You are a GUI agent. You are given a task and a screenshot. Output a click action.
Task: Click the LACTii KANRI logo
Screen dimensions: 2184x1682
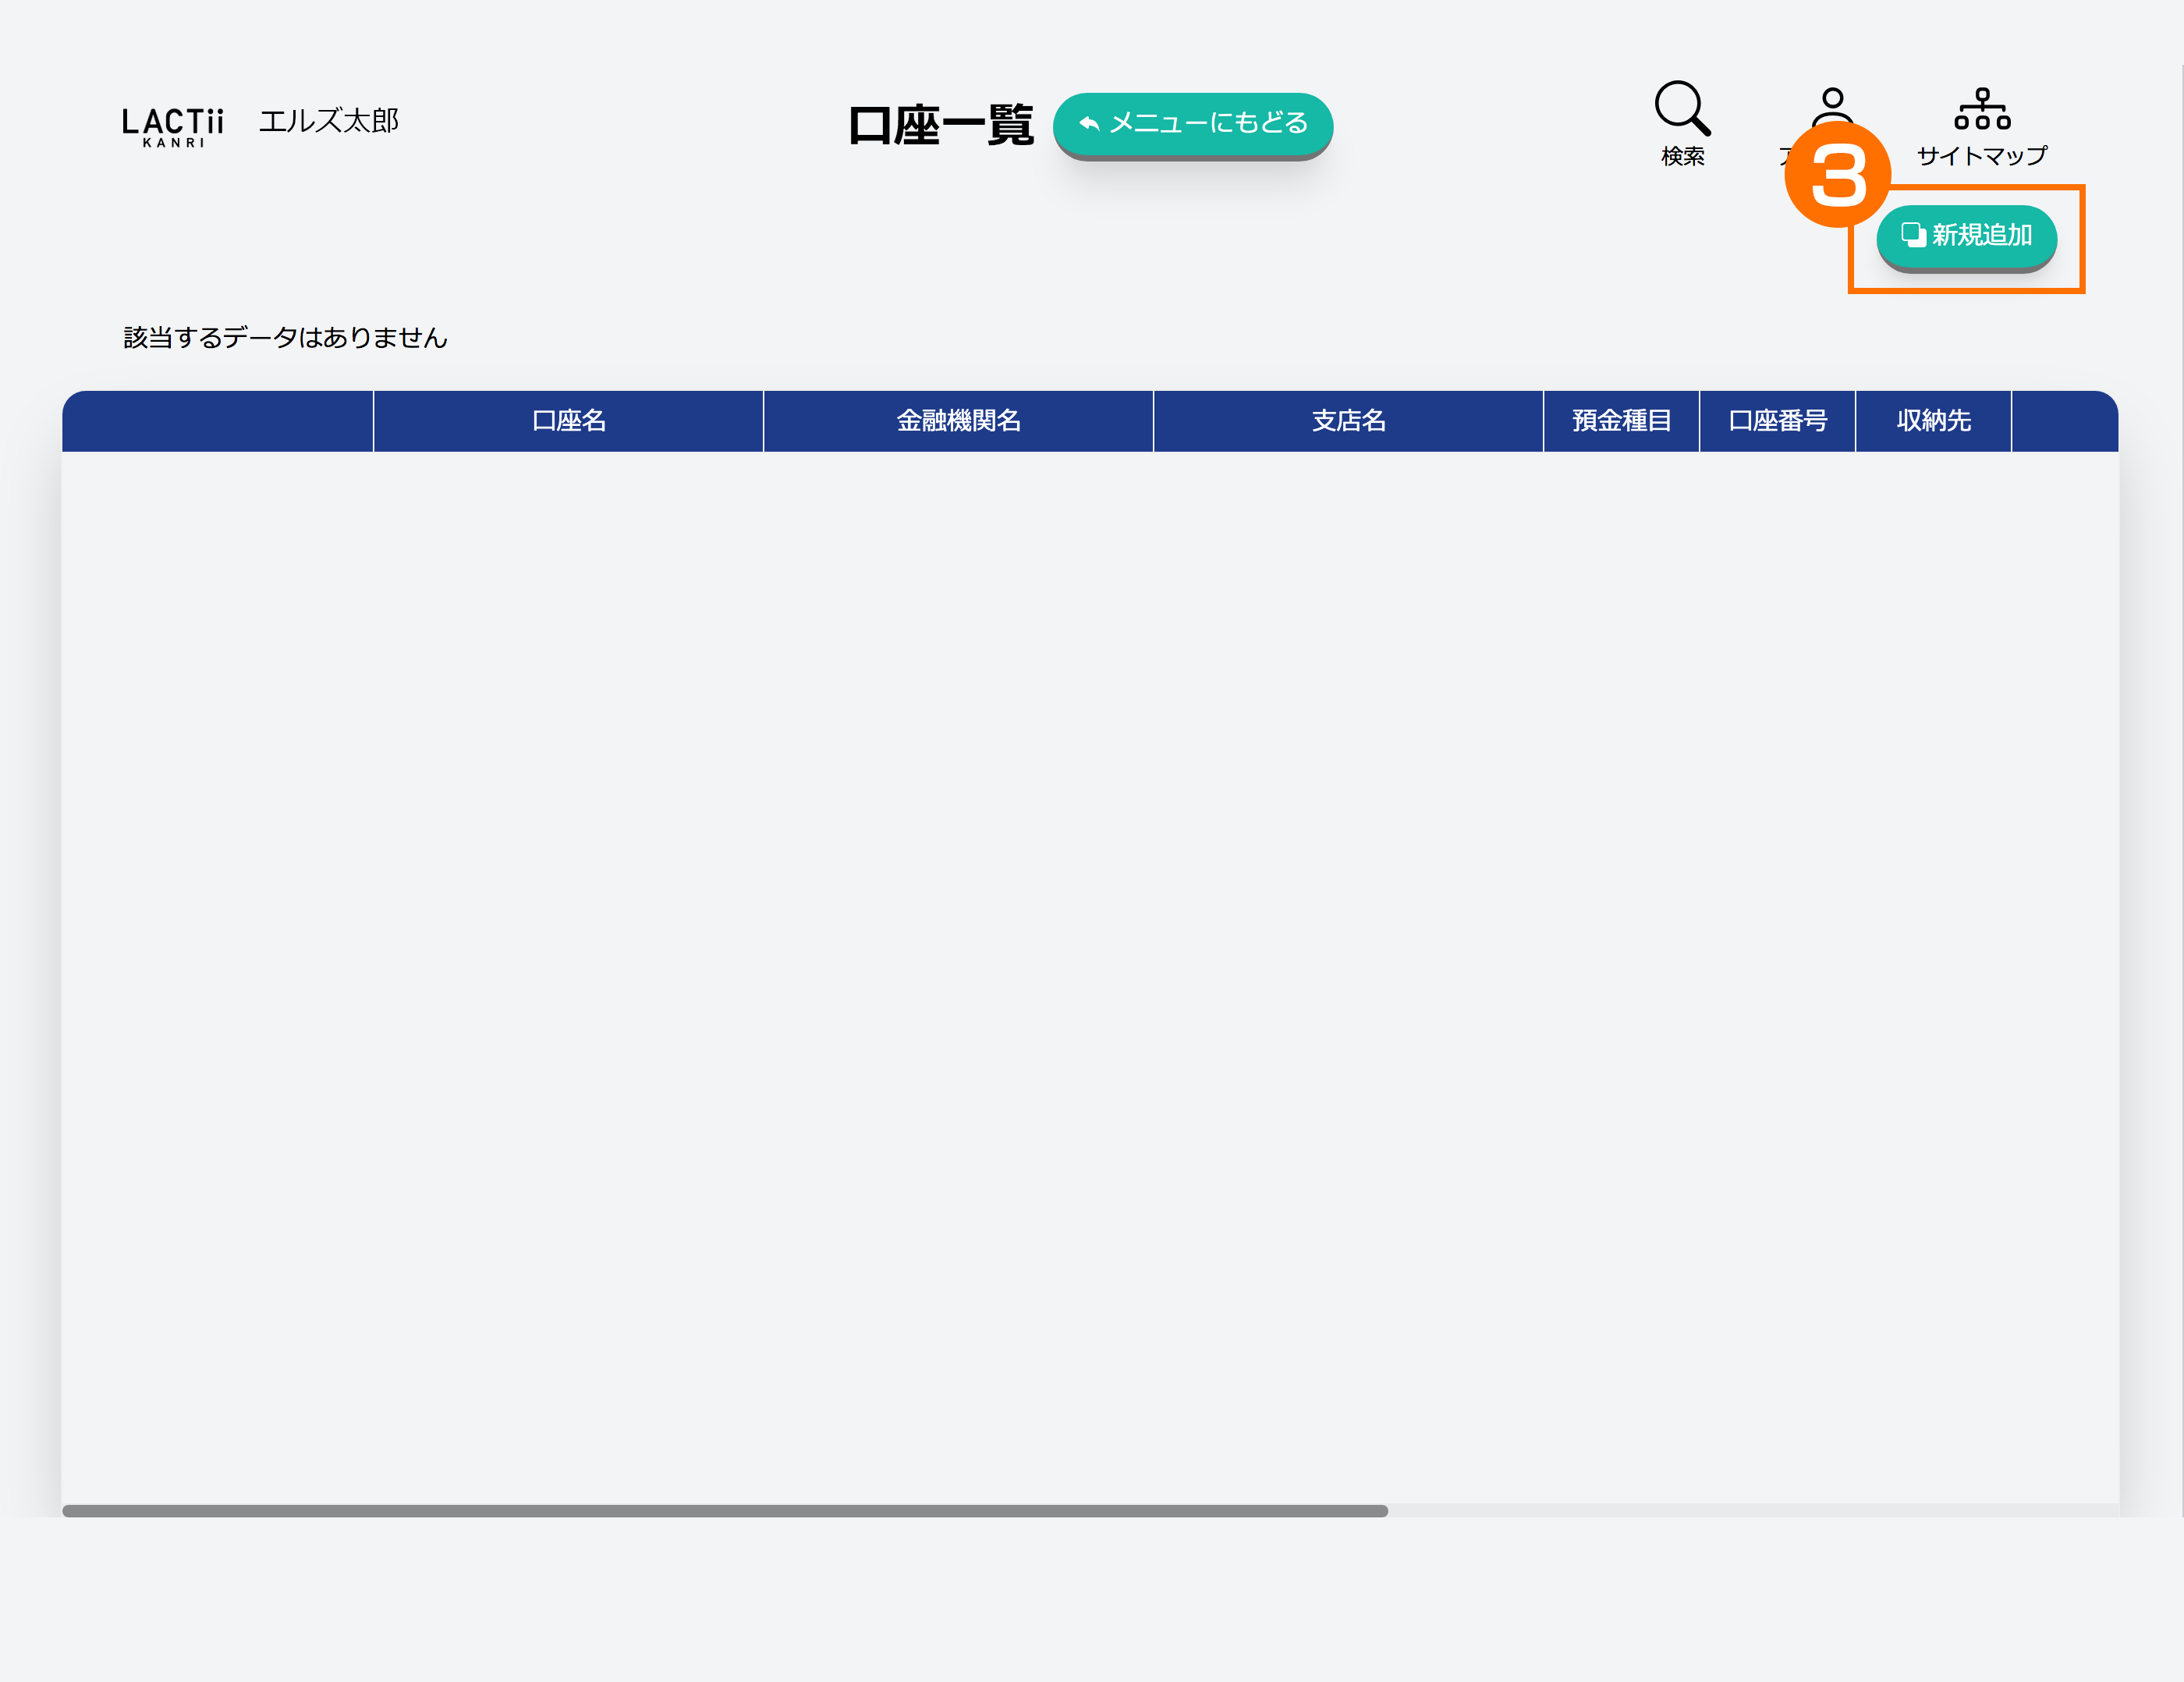click(x=173, y=126)
